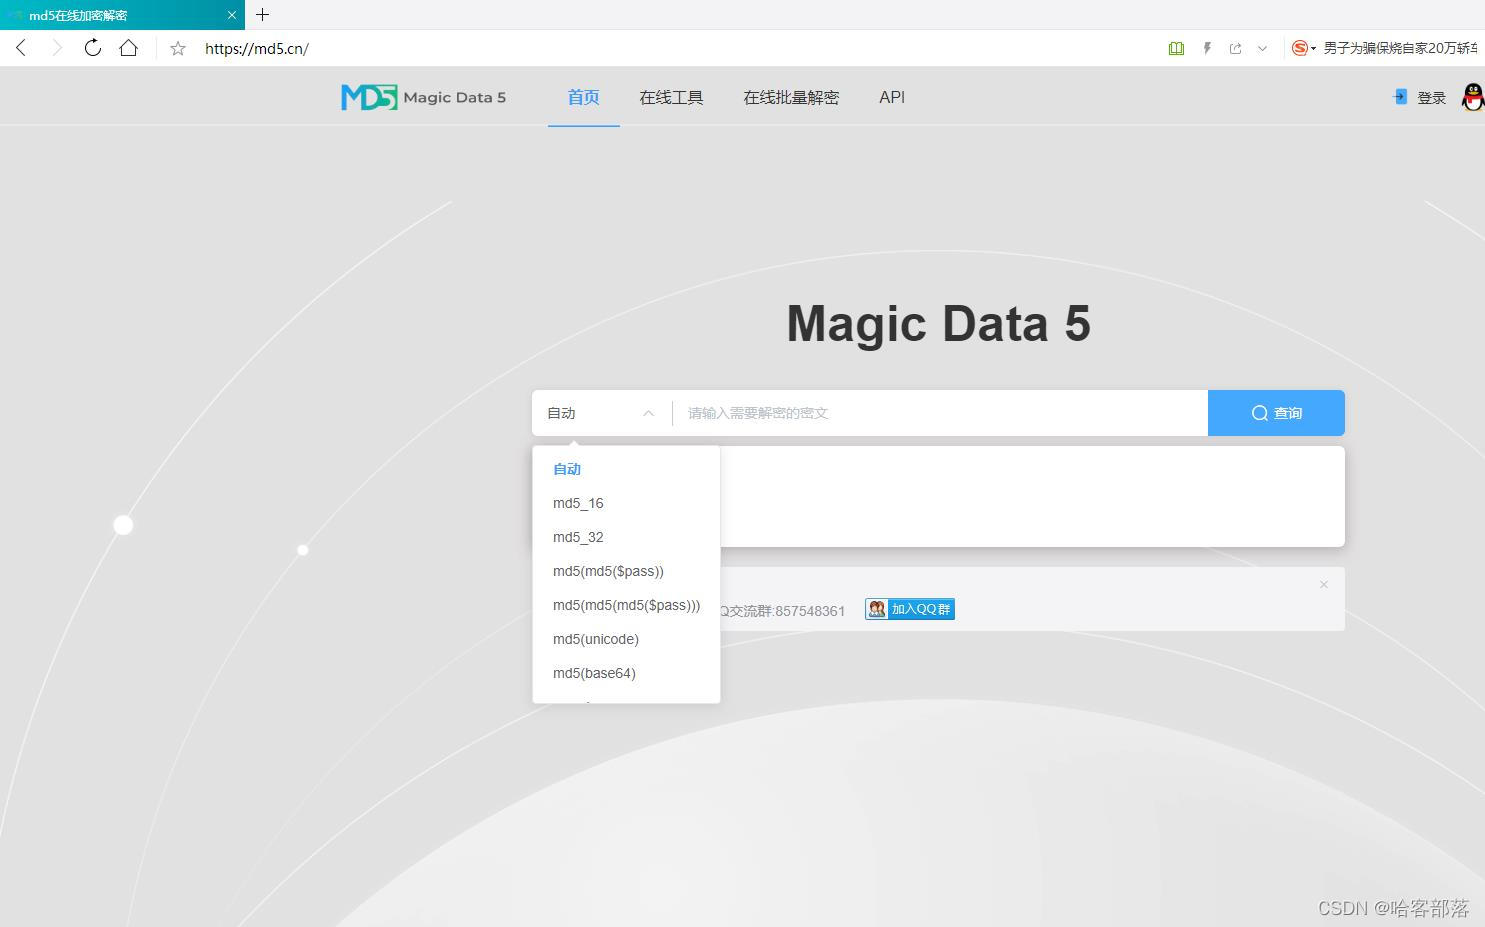Click the 查询 search button
This screenshot has width=1485, height=927.
(x=1276, y=413)
